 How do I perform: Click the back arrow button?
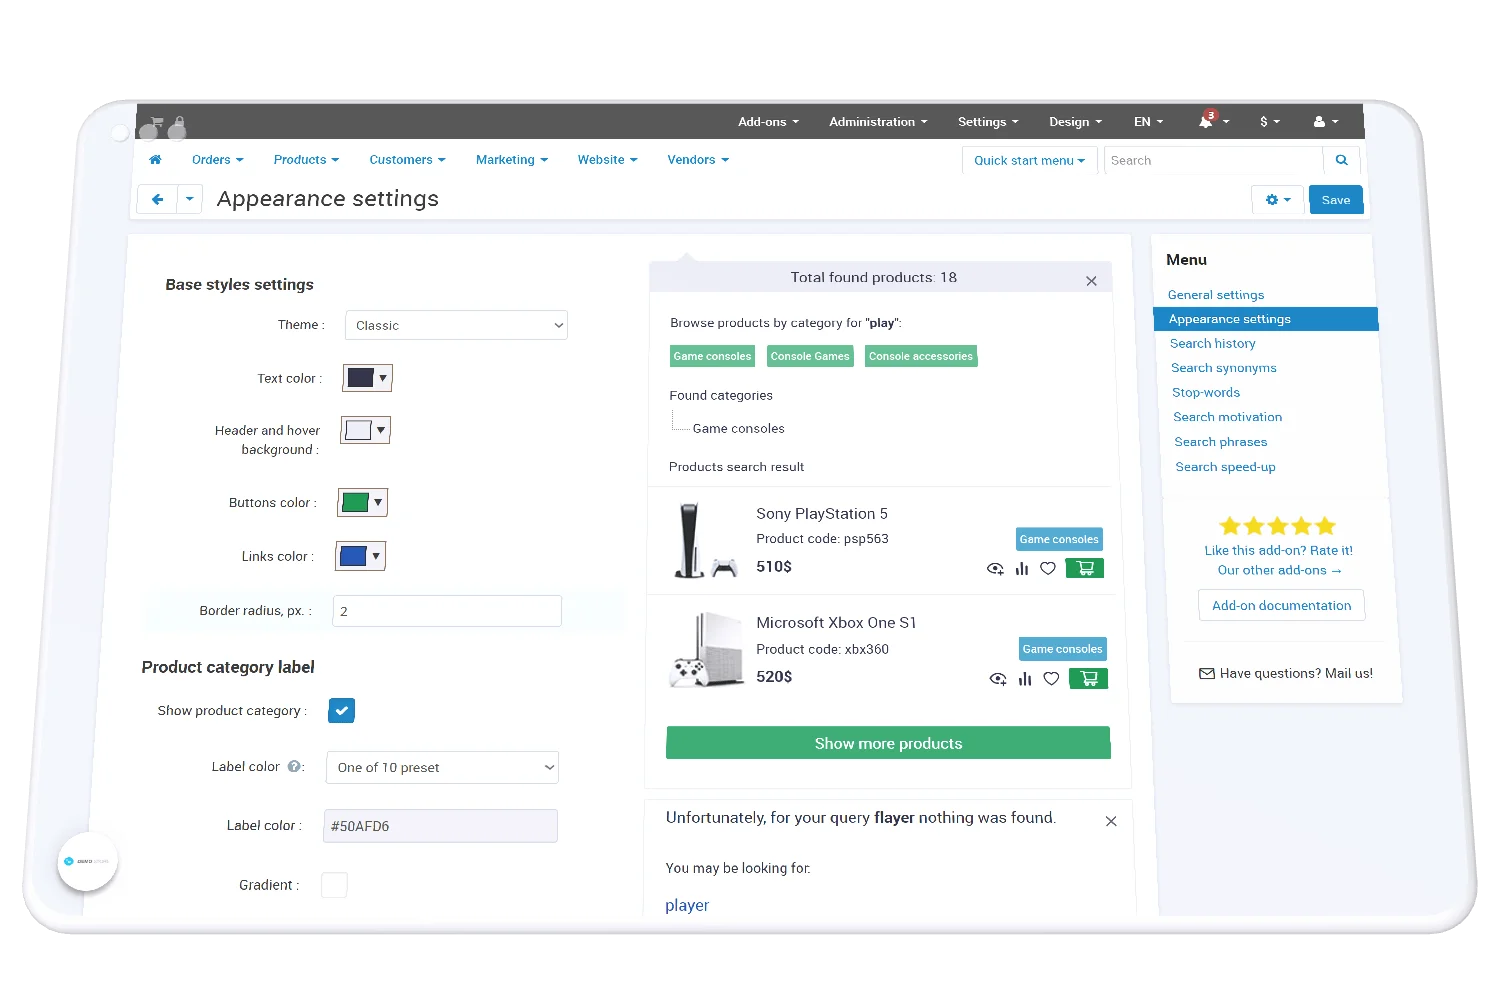pos(157,199)
